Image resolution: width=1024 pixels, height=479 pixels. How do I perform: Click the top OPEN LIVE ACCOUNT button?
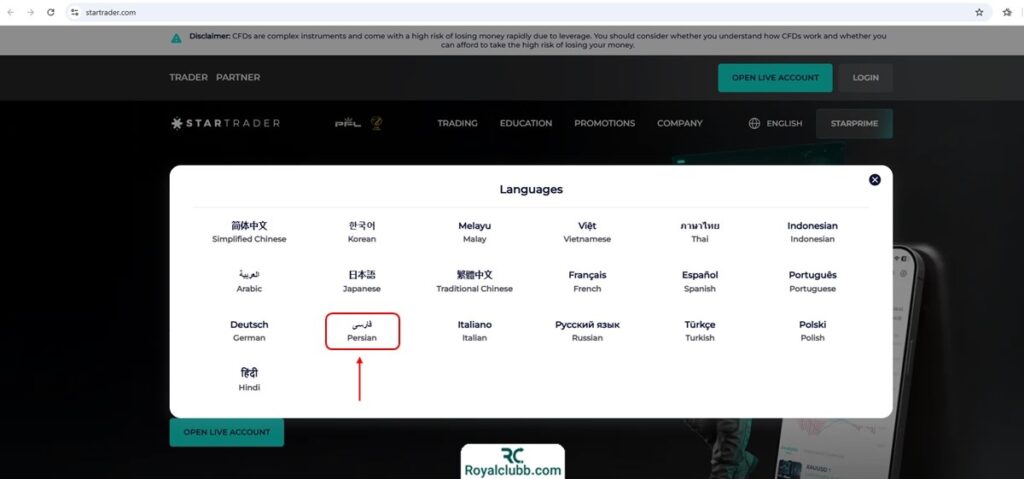pos(775,78)
